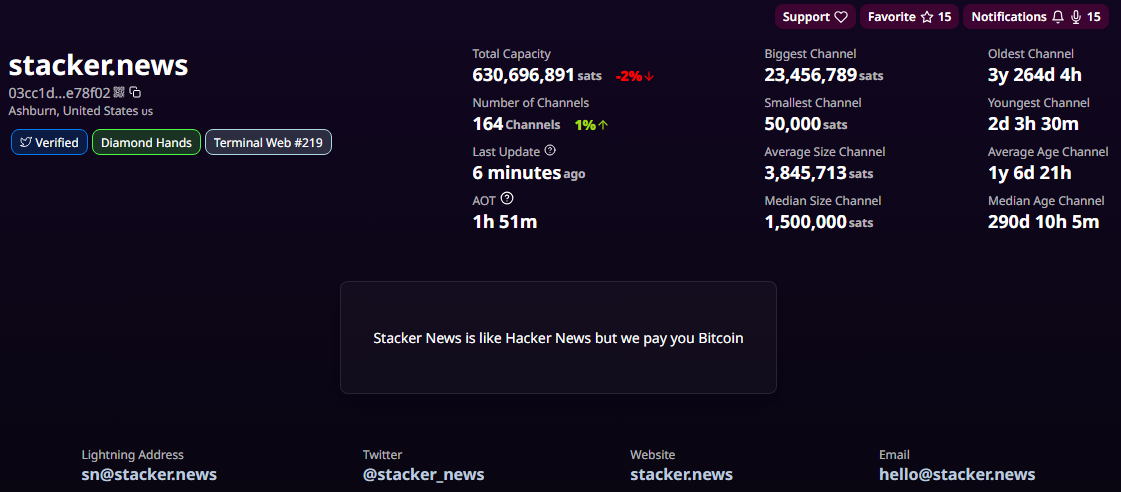Click the Last Update help icon

pyautogui.click(x=550, y=151)
